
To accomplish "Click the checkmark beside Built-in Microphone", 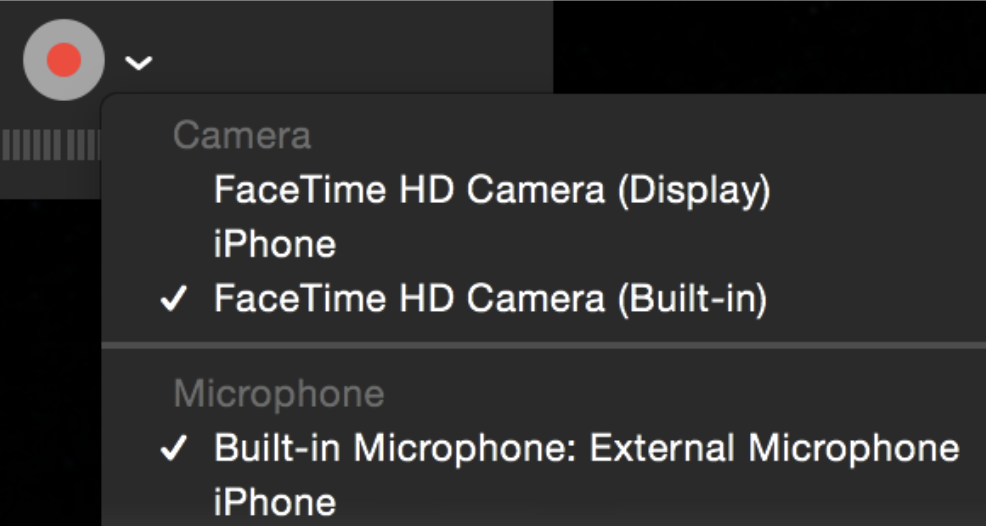I will click(x=173, y=448).
